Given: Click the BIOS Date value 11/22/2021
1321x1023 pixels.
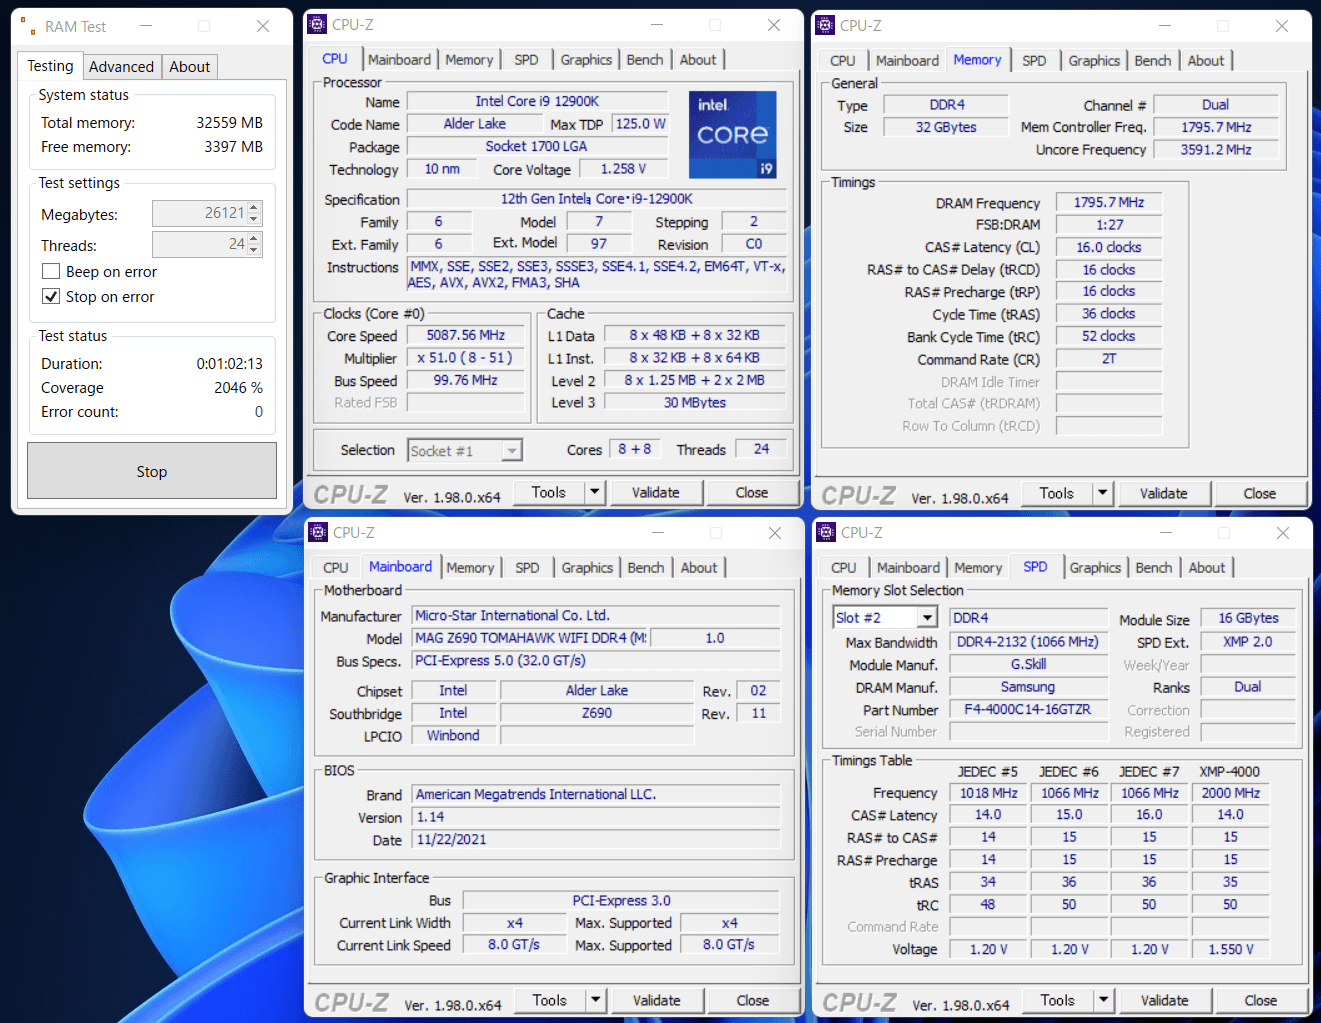Looking at the screenshot, I should 596,840.
